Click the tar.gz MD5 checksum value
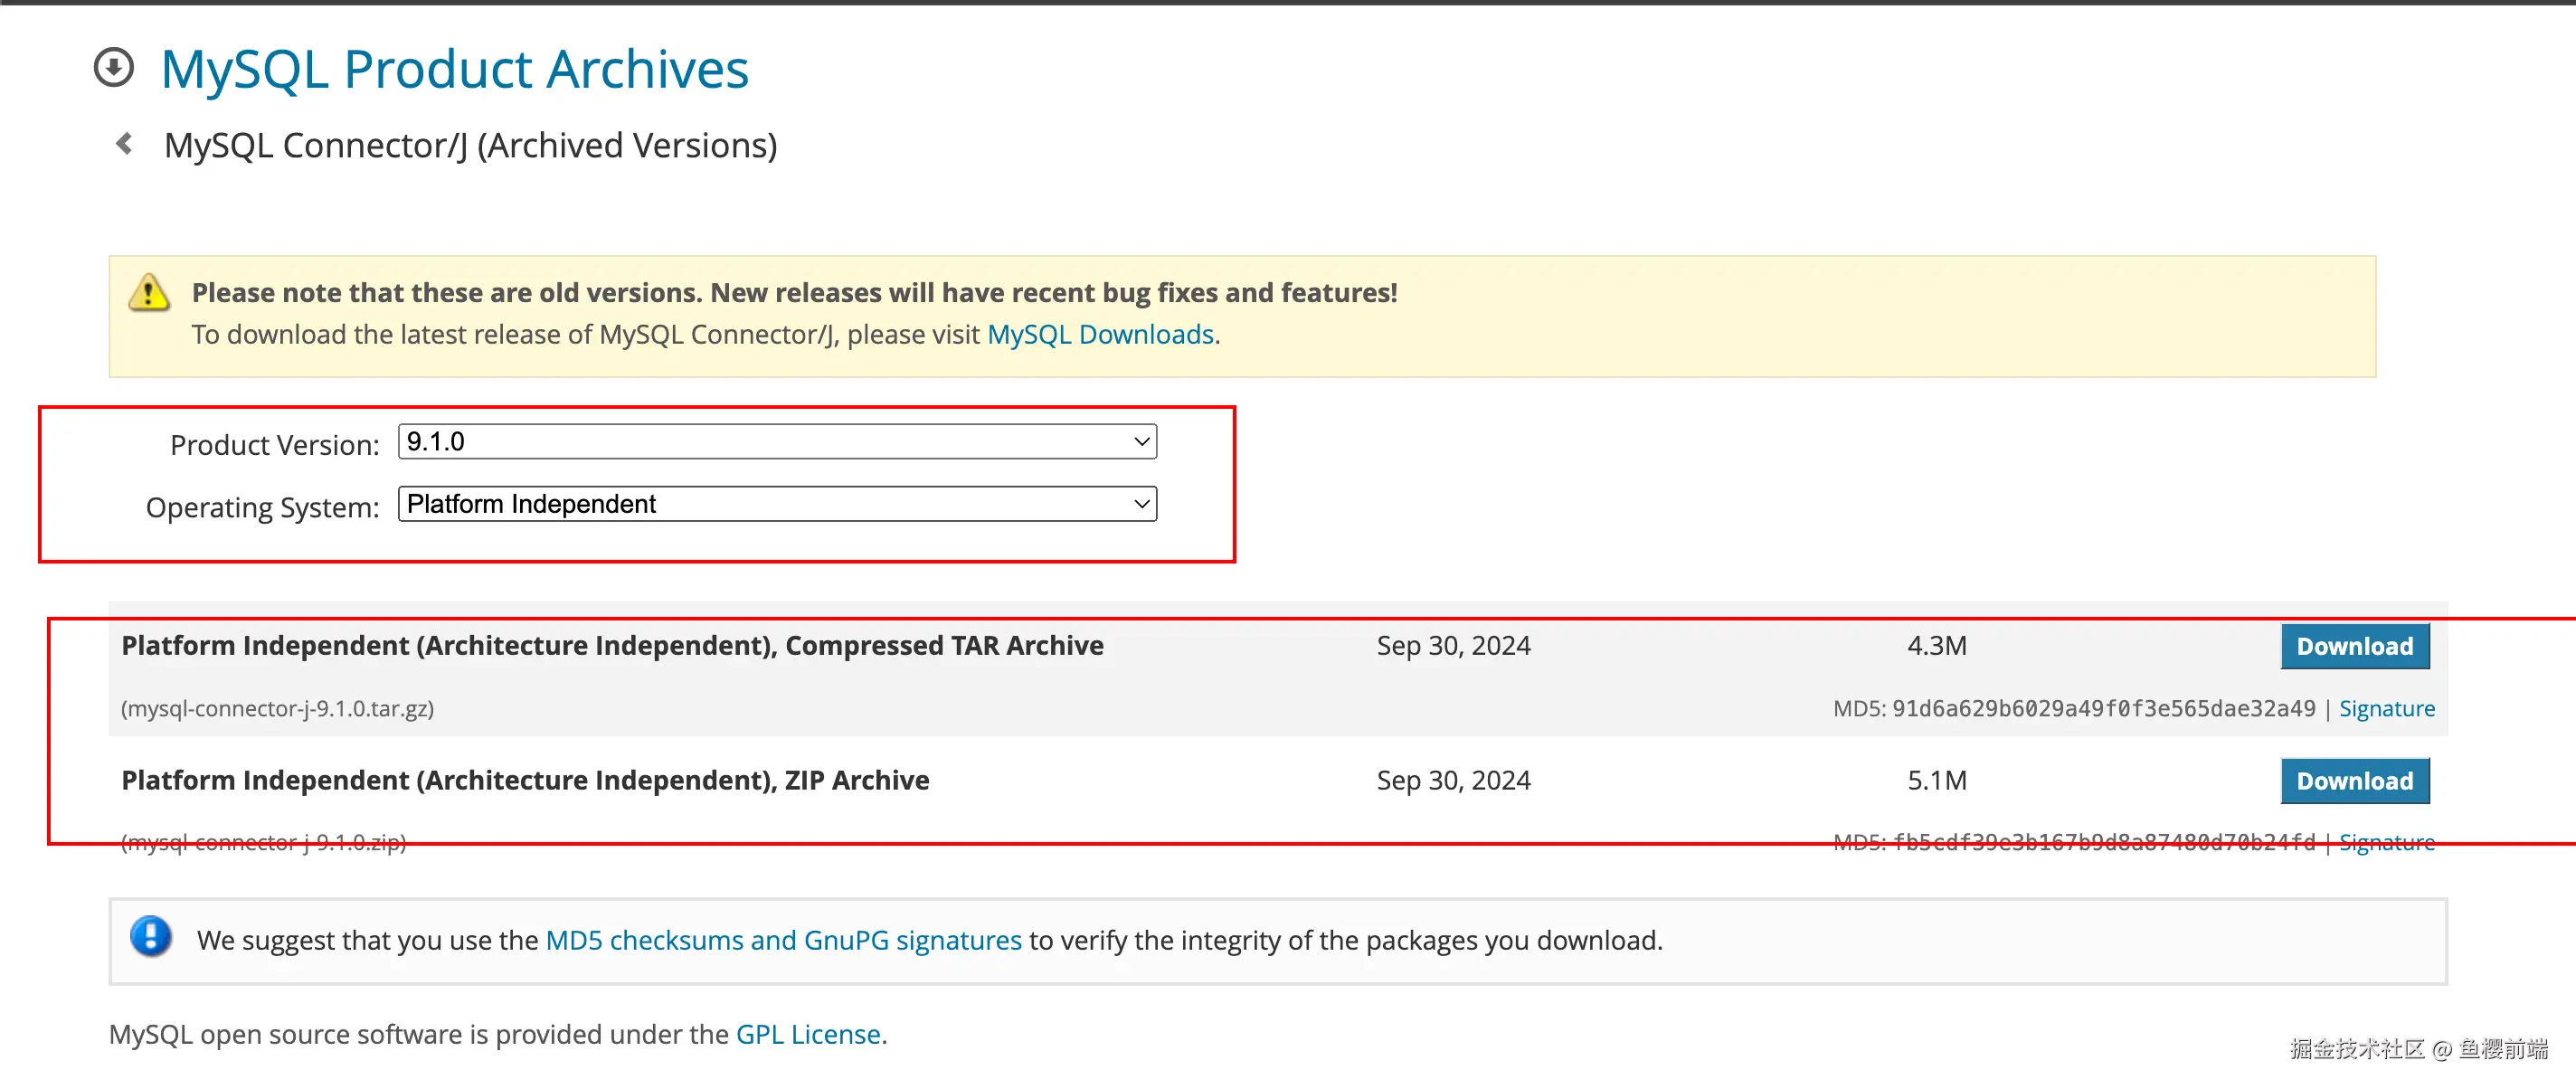2576x1089 pixels. pos(2102,708)
